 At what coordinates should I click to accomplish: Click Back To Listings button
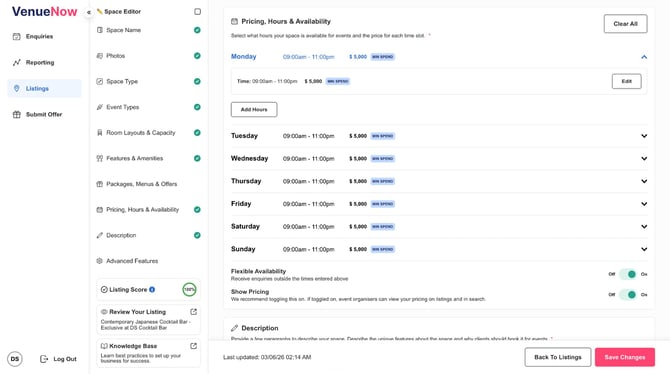click(x=558, y=357)
